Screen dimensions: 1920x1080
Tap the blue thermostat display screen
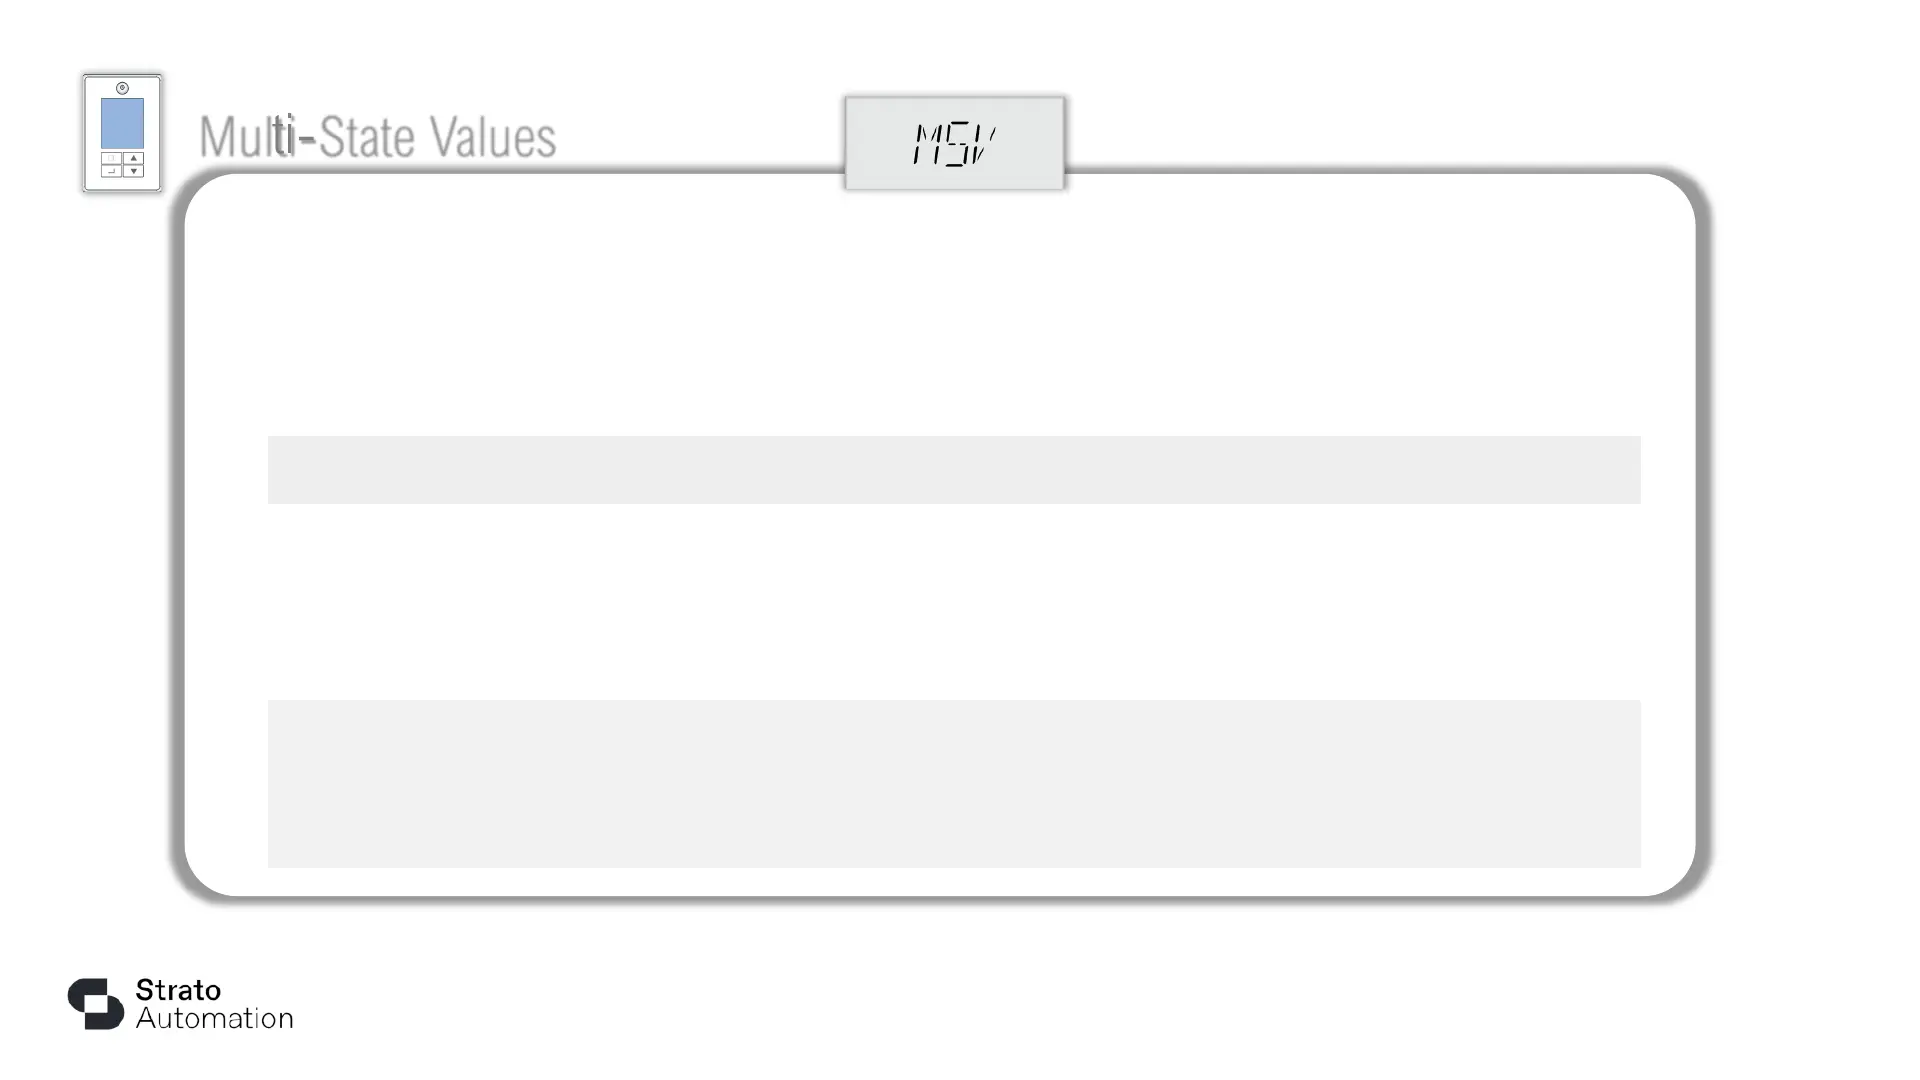pos(122,123)
